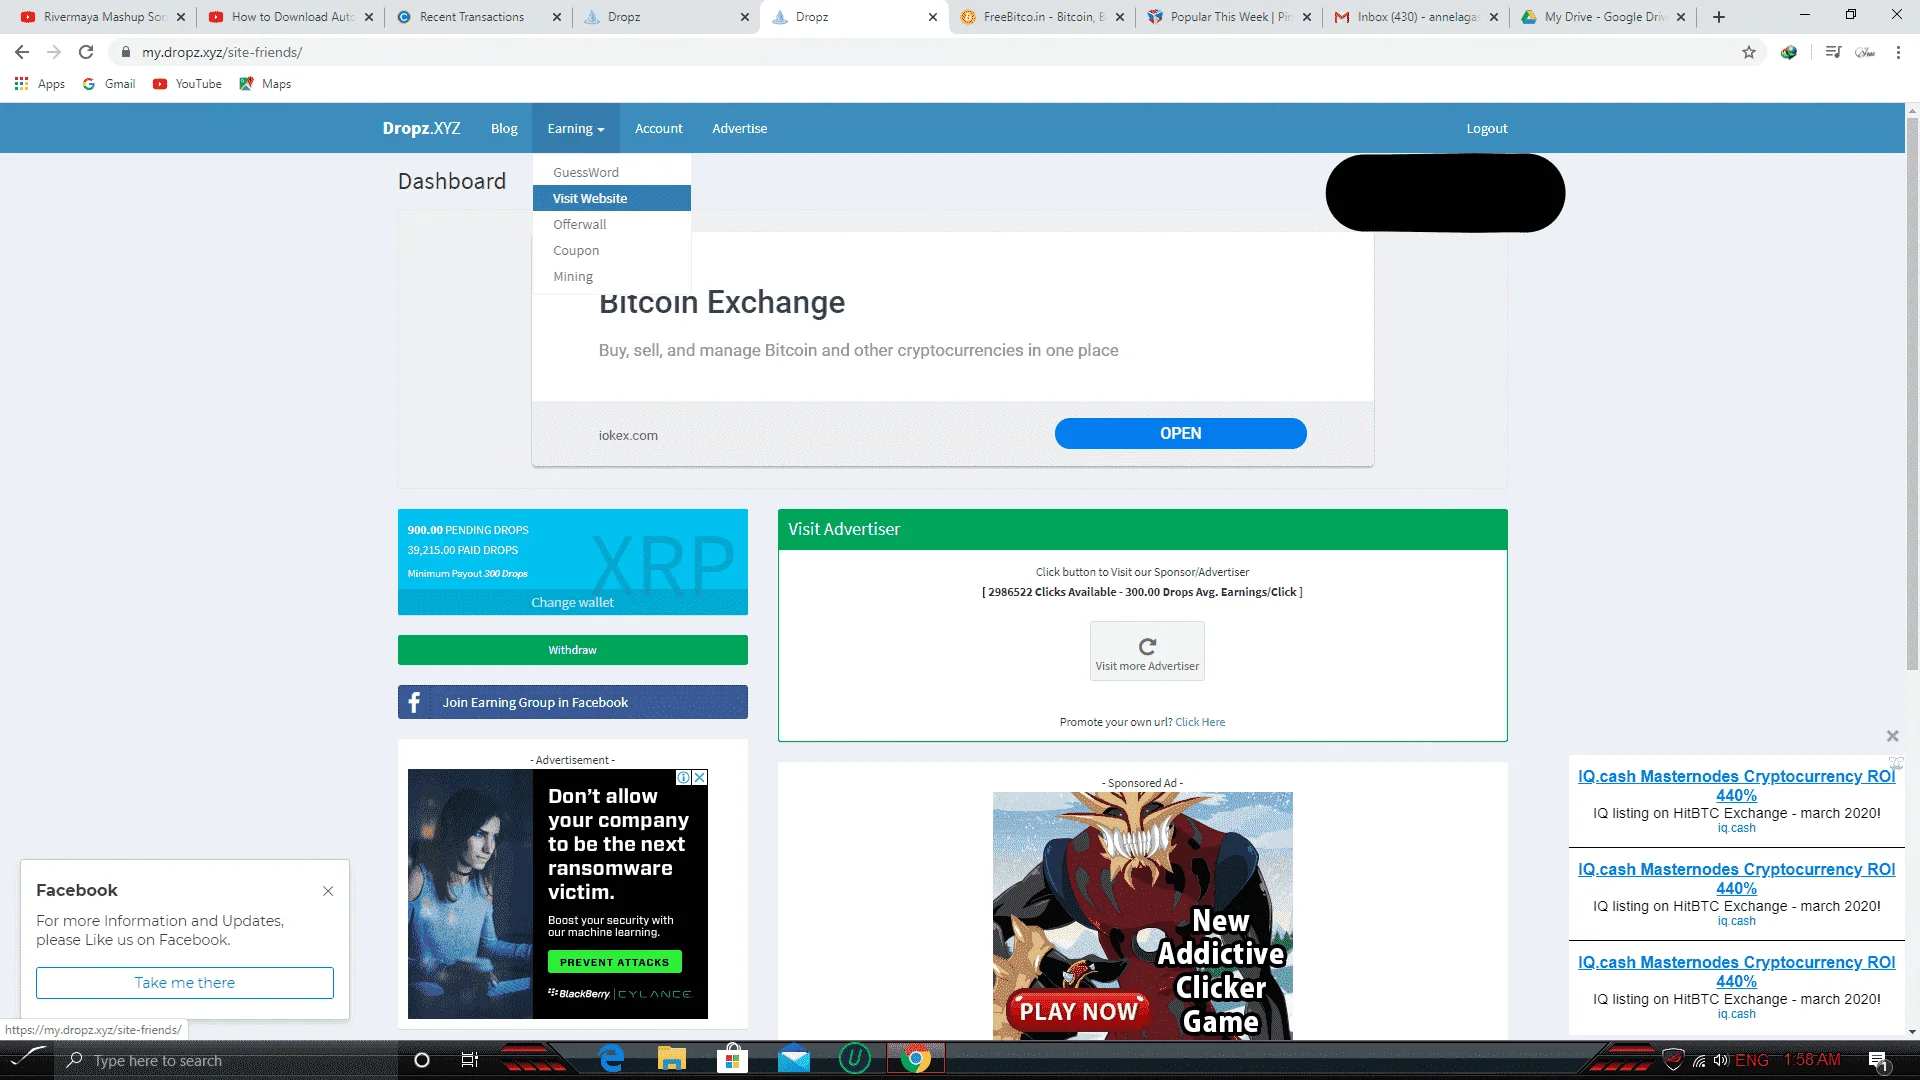Click Change wallet on XRP card
The width and height of the screenshot is (1920, 1080).
(572, 602)
